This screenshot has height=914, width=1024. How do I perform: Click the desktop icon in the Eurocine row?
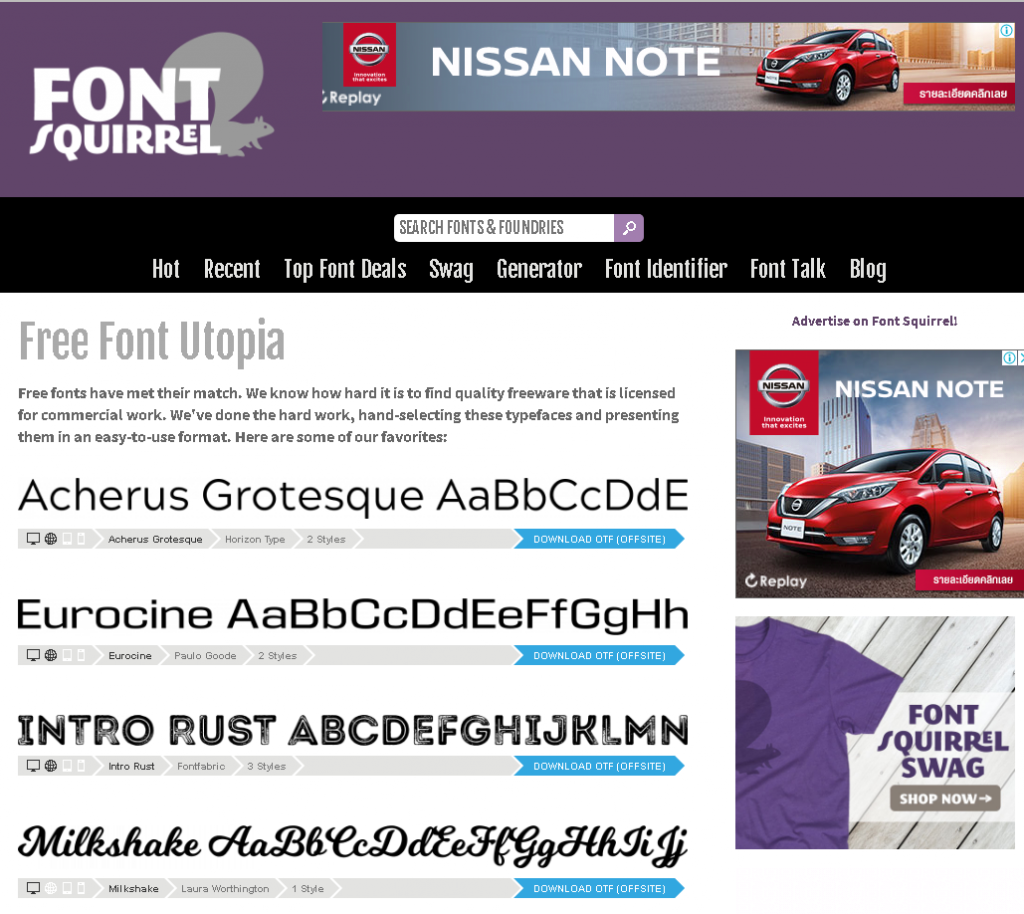(33, 655)
